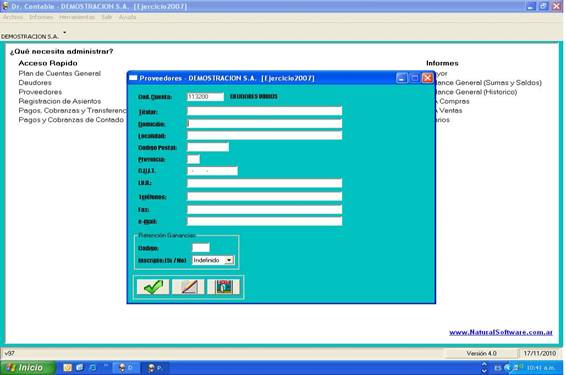Viewport: 566px width, 375px height.
Task: Click the e-mail input field
Action: pyautogui.click(x=265, y=221)
